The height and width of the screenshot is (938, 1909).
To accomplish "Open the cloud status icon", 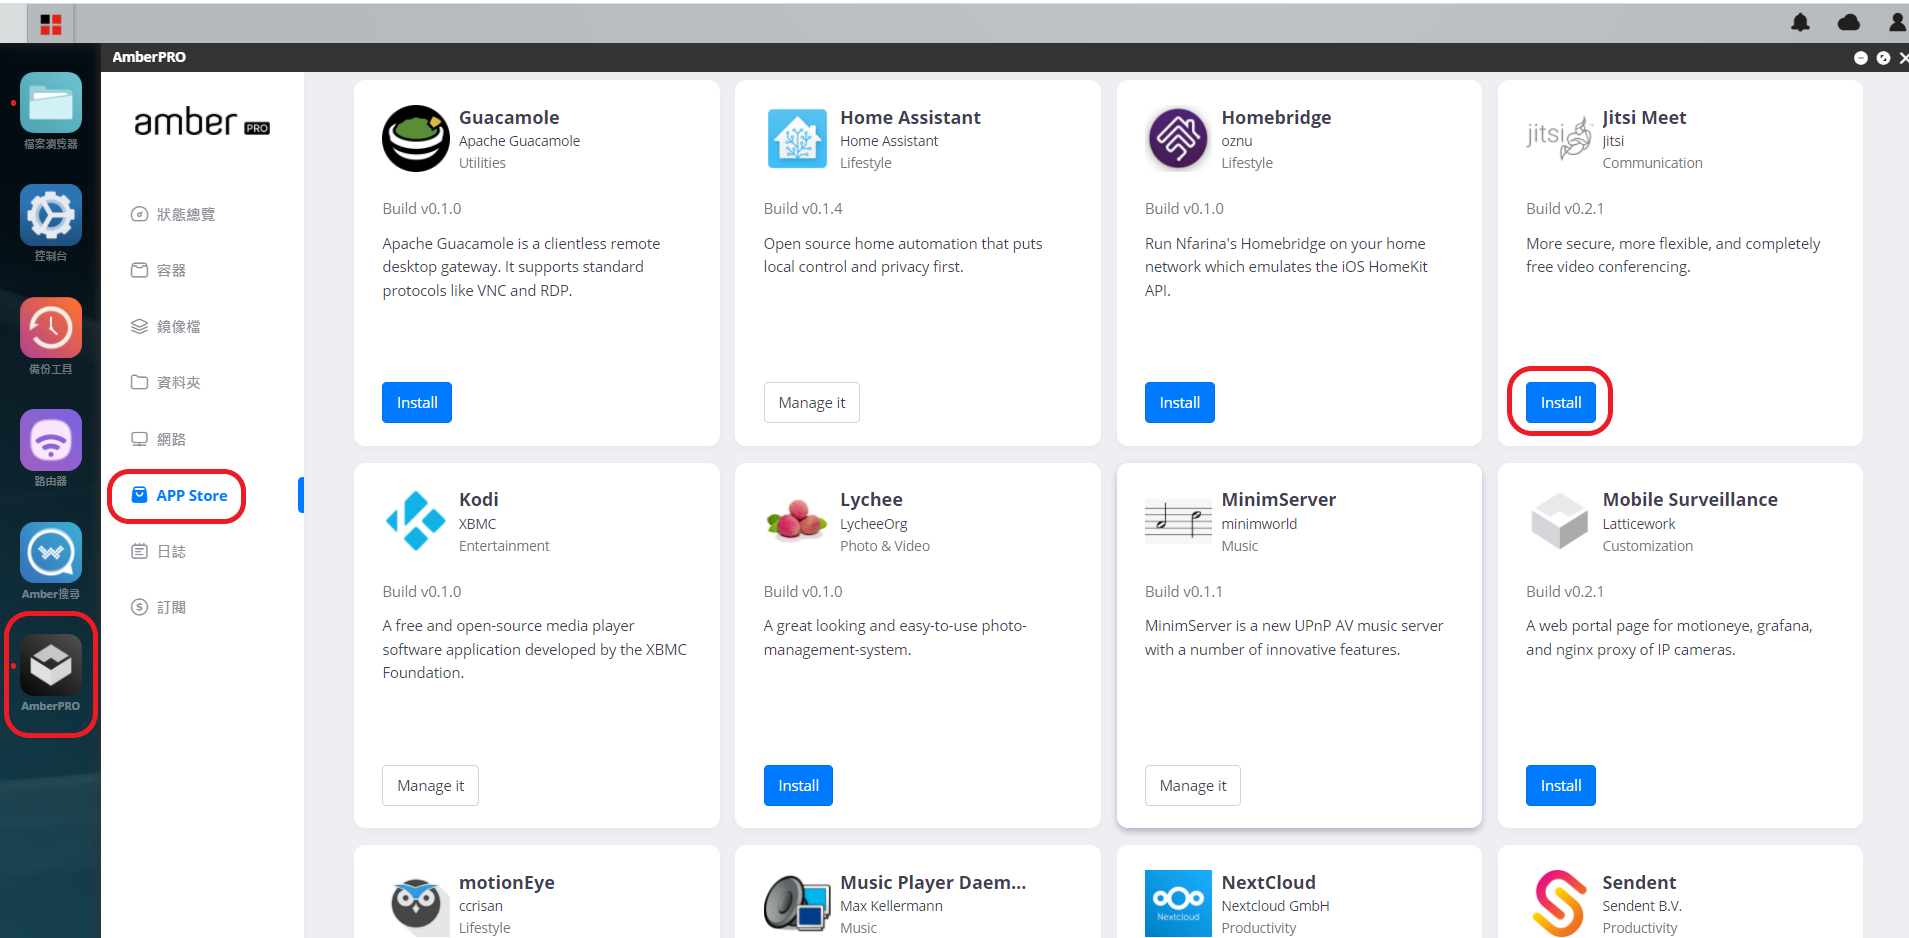I will [x=1849, y=22].
